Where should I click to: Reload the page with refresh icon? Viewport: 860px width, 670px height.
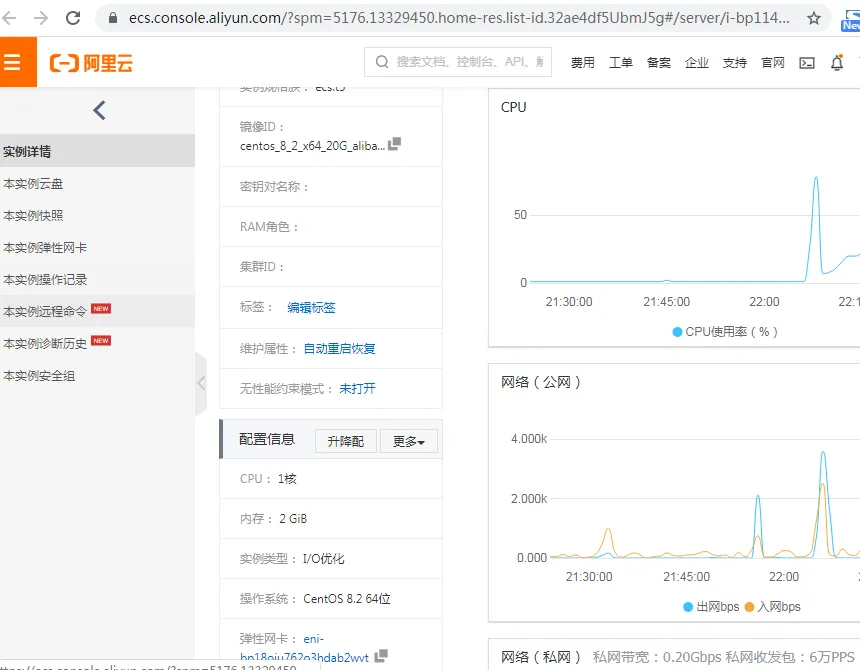click(x=73, y=18)
